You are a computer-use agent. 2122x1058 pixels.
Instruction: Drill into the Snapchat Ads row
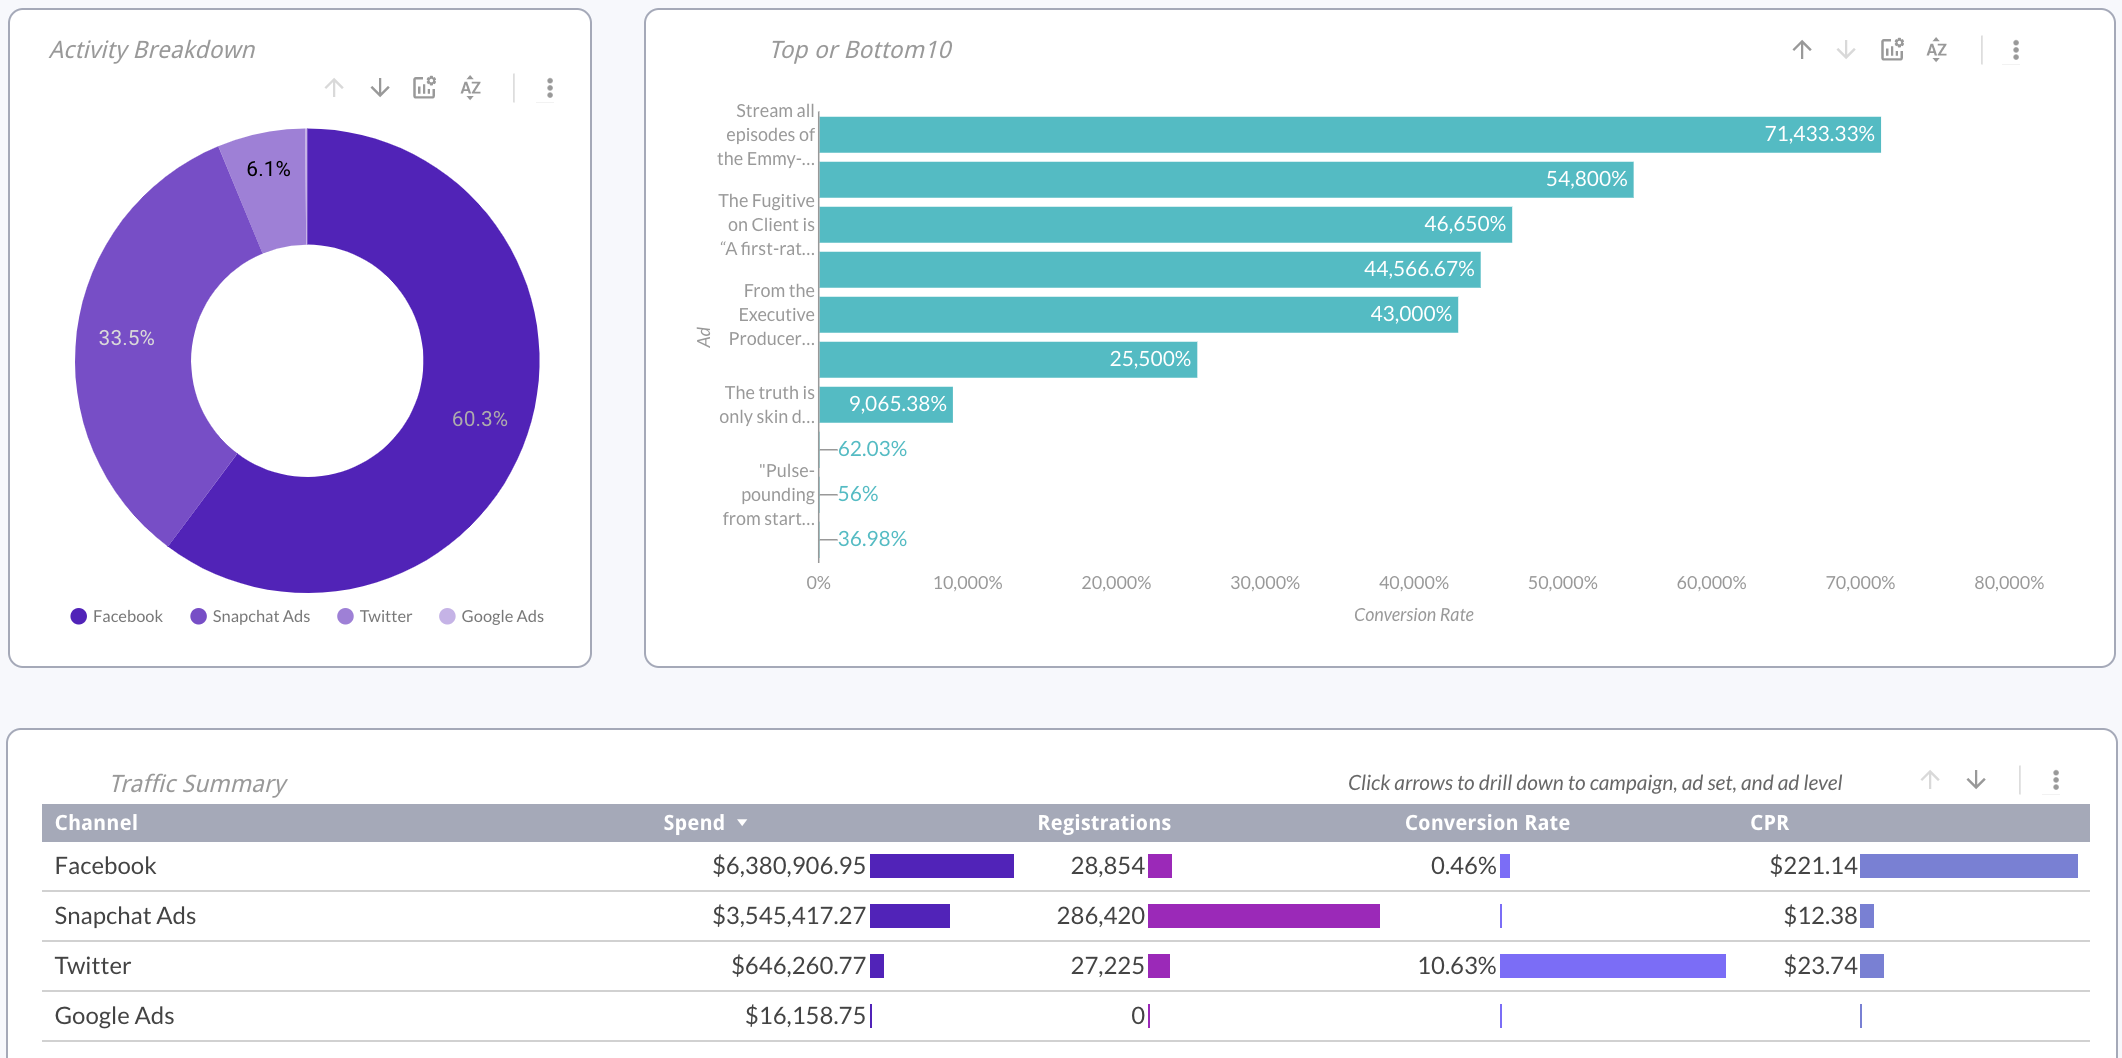[x=125, y=915]
